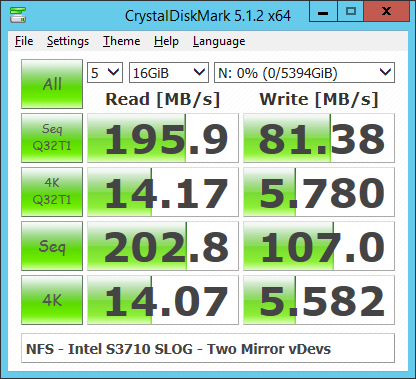The height and width of the screenshot is (379, 416).
Task: Open the Settings menu
Action: click(x=68, y=41)
